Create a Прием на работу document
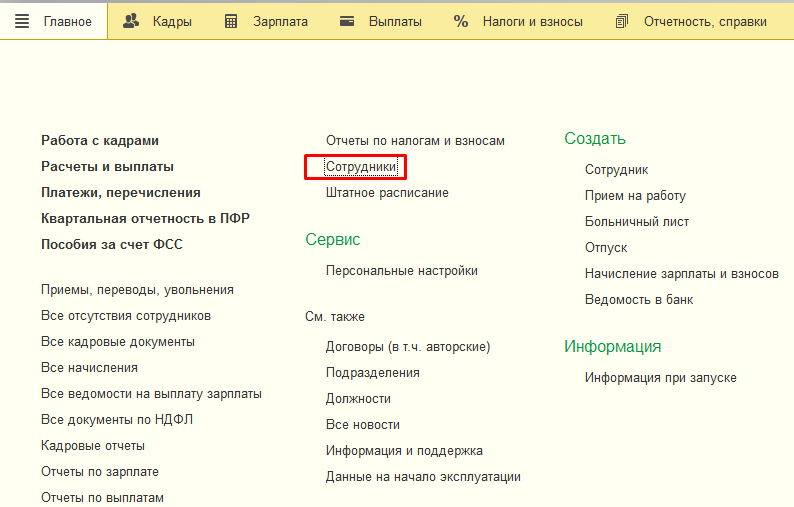This screenshot has width=794, height=507. [635, 196]
